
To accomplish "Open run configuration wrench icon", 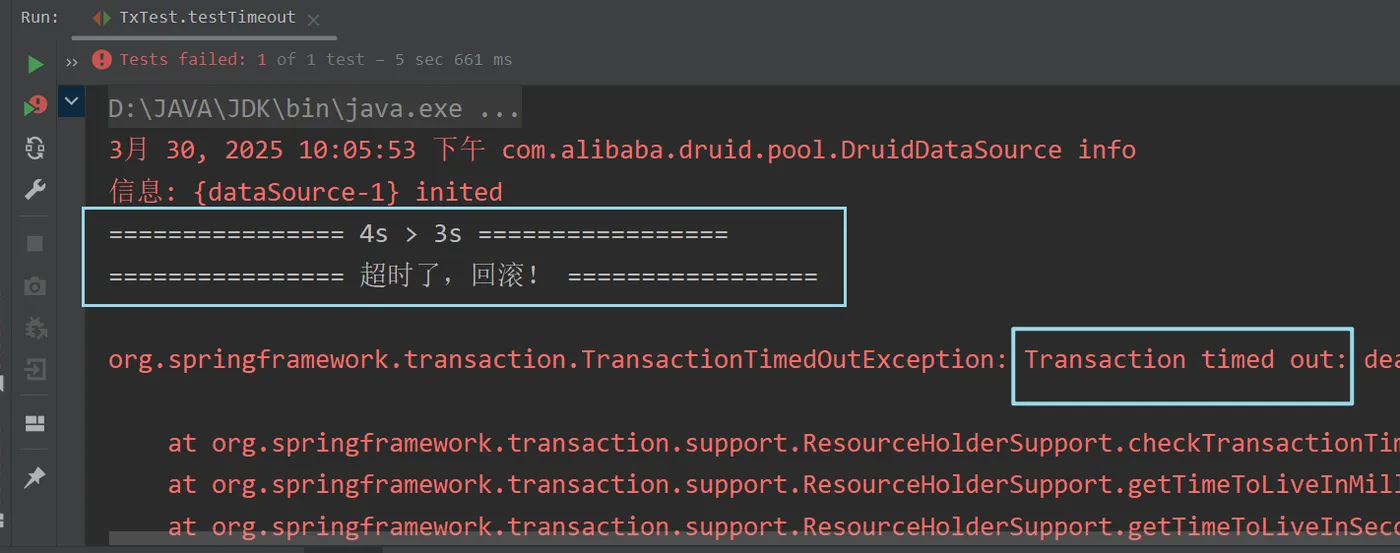I will click(35, 190).
